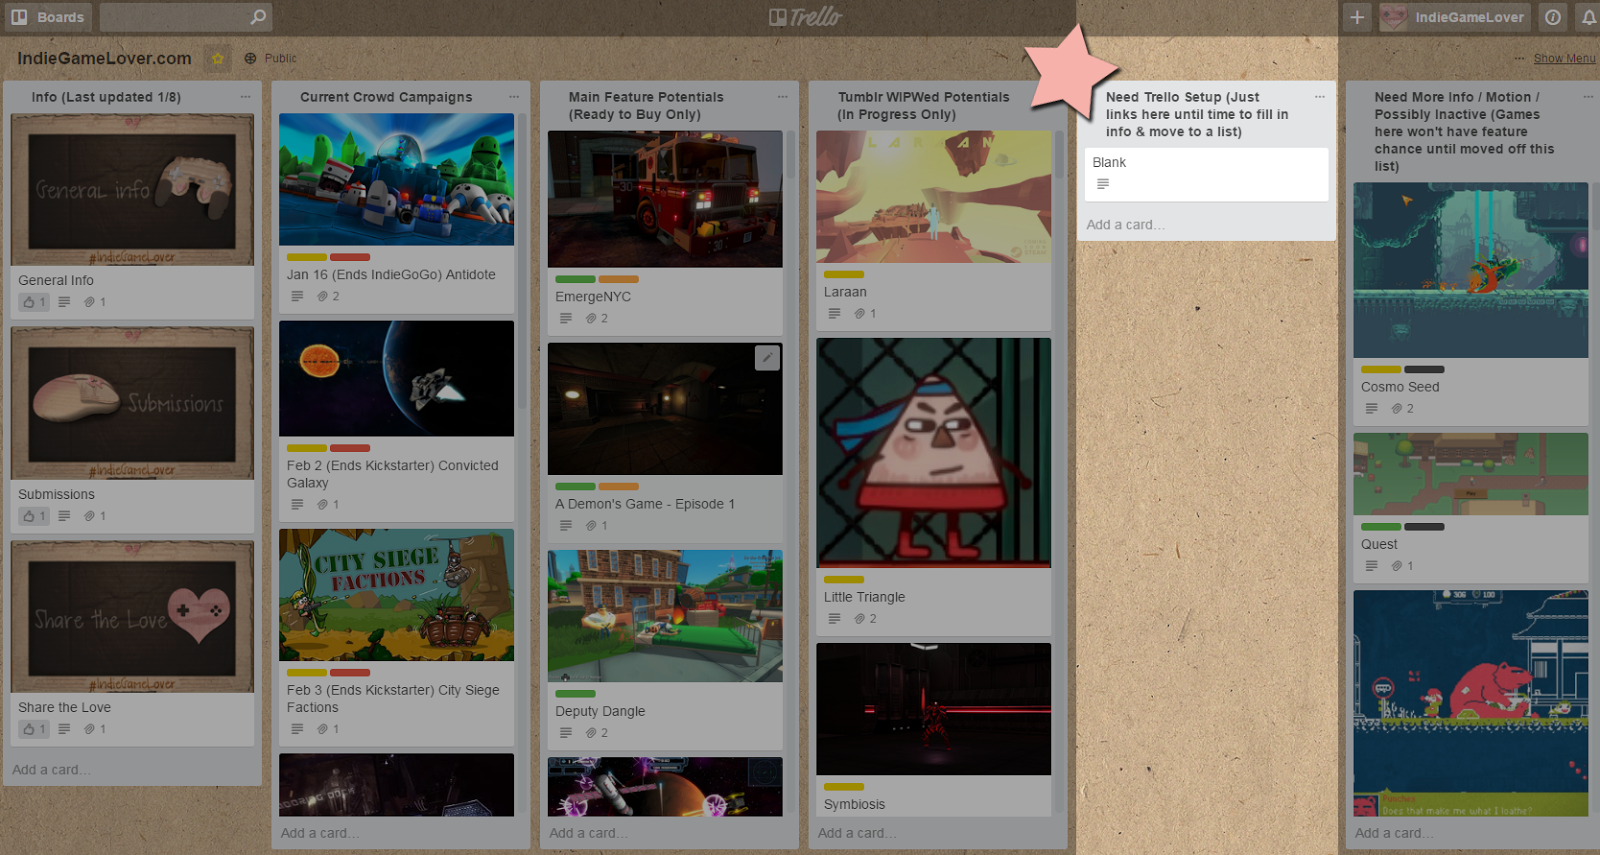The height and width of the screenshot is (855, 1600).
Task: Add a card to Main Feature Potentials
Action: (588, 833)
